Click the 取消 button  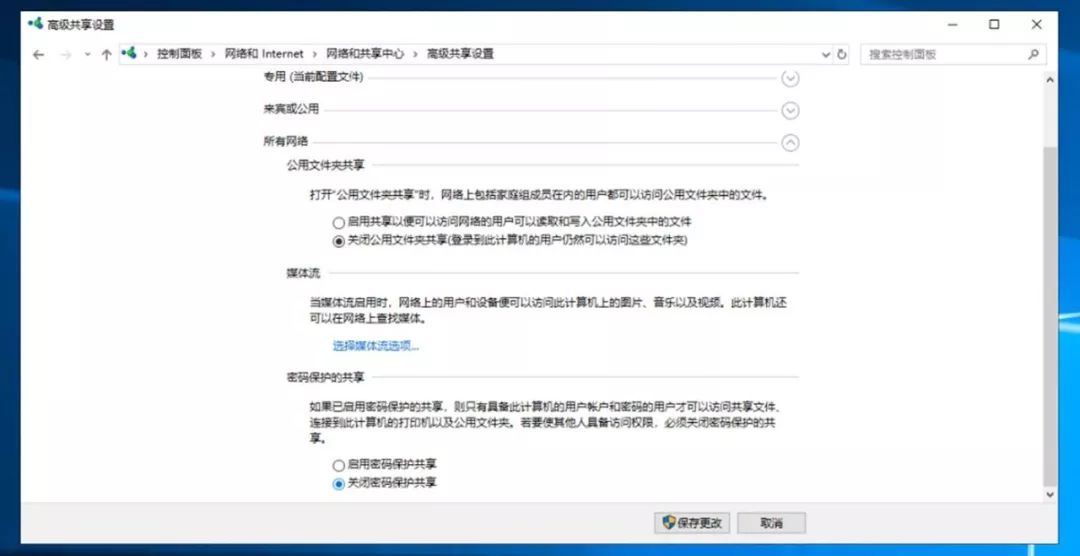point(771,523)
